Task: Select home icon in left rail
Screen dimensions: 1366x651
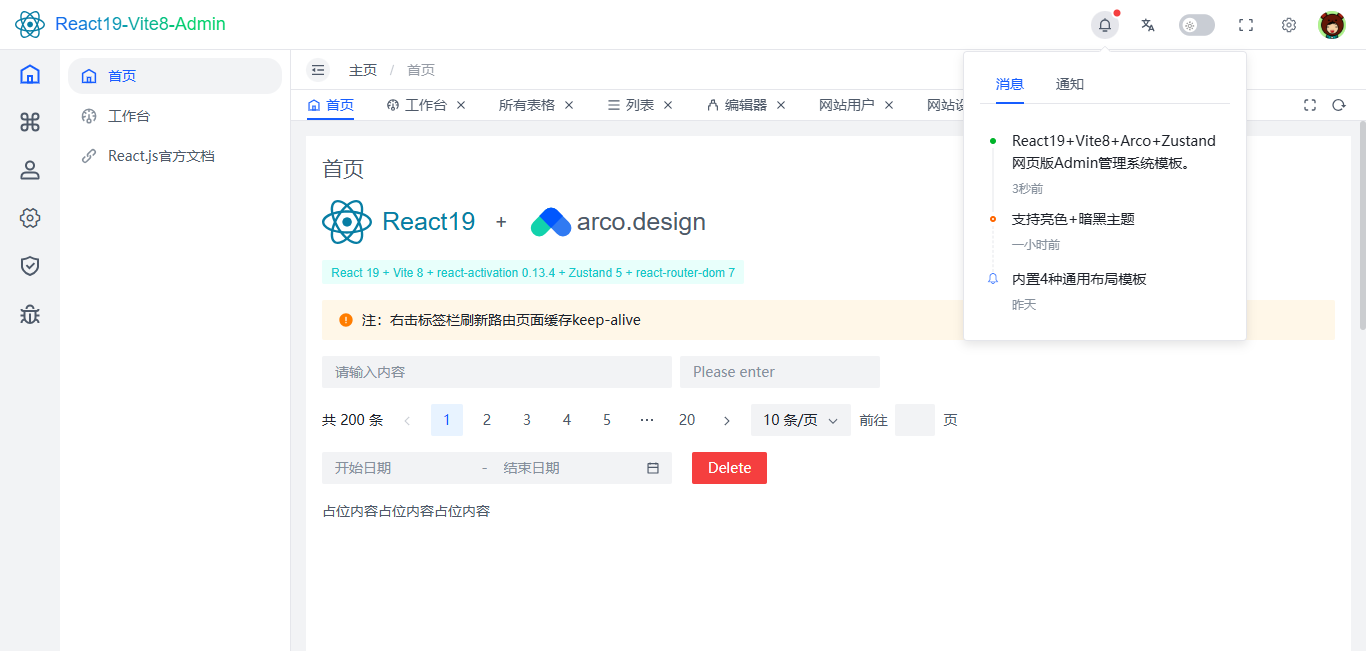Action: click(30, 74)
